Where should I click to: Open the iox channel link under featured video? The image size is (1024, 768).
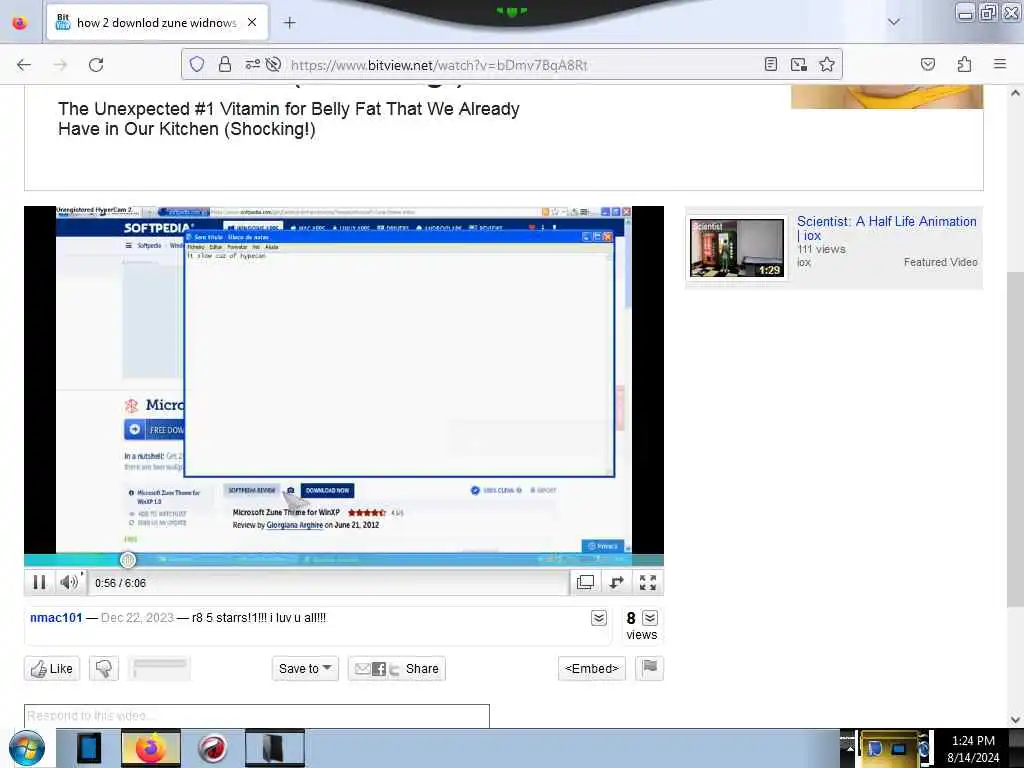pyautogui.click(x=804, y=263)
